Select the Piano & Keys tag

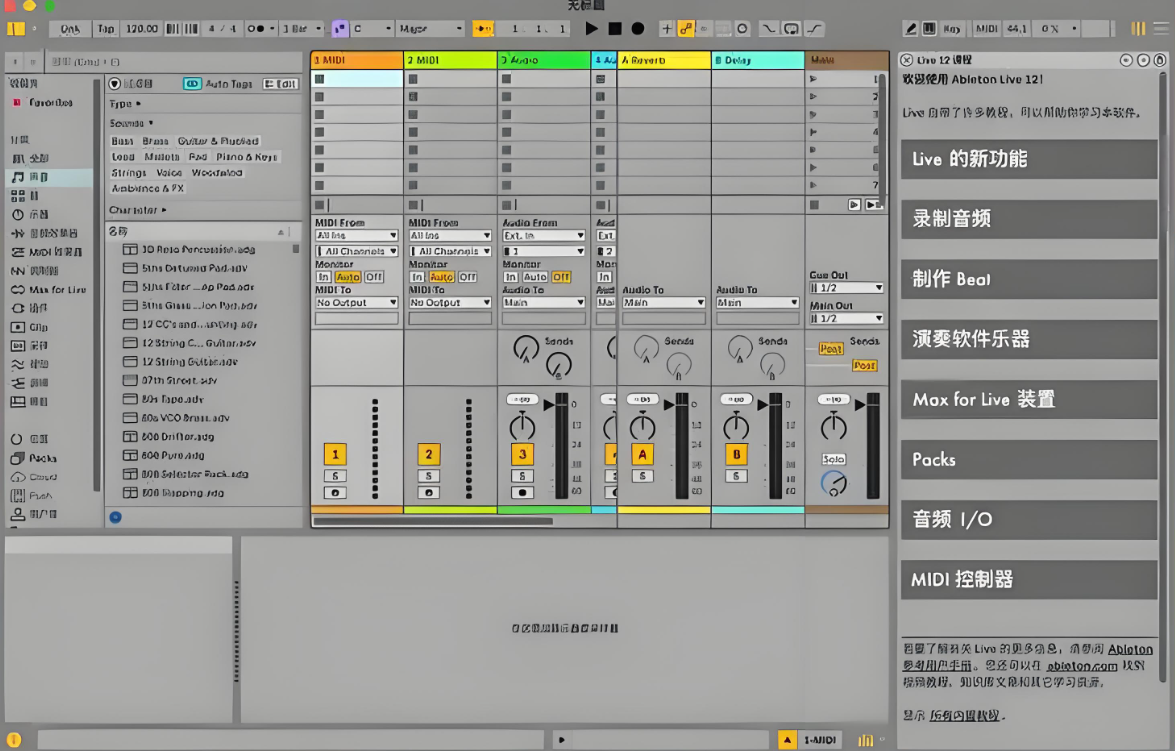tap(246, 157)
